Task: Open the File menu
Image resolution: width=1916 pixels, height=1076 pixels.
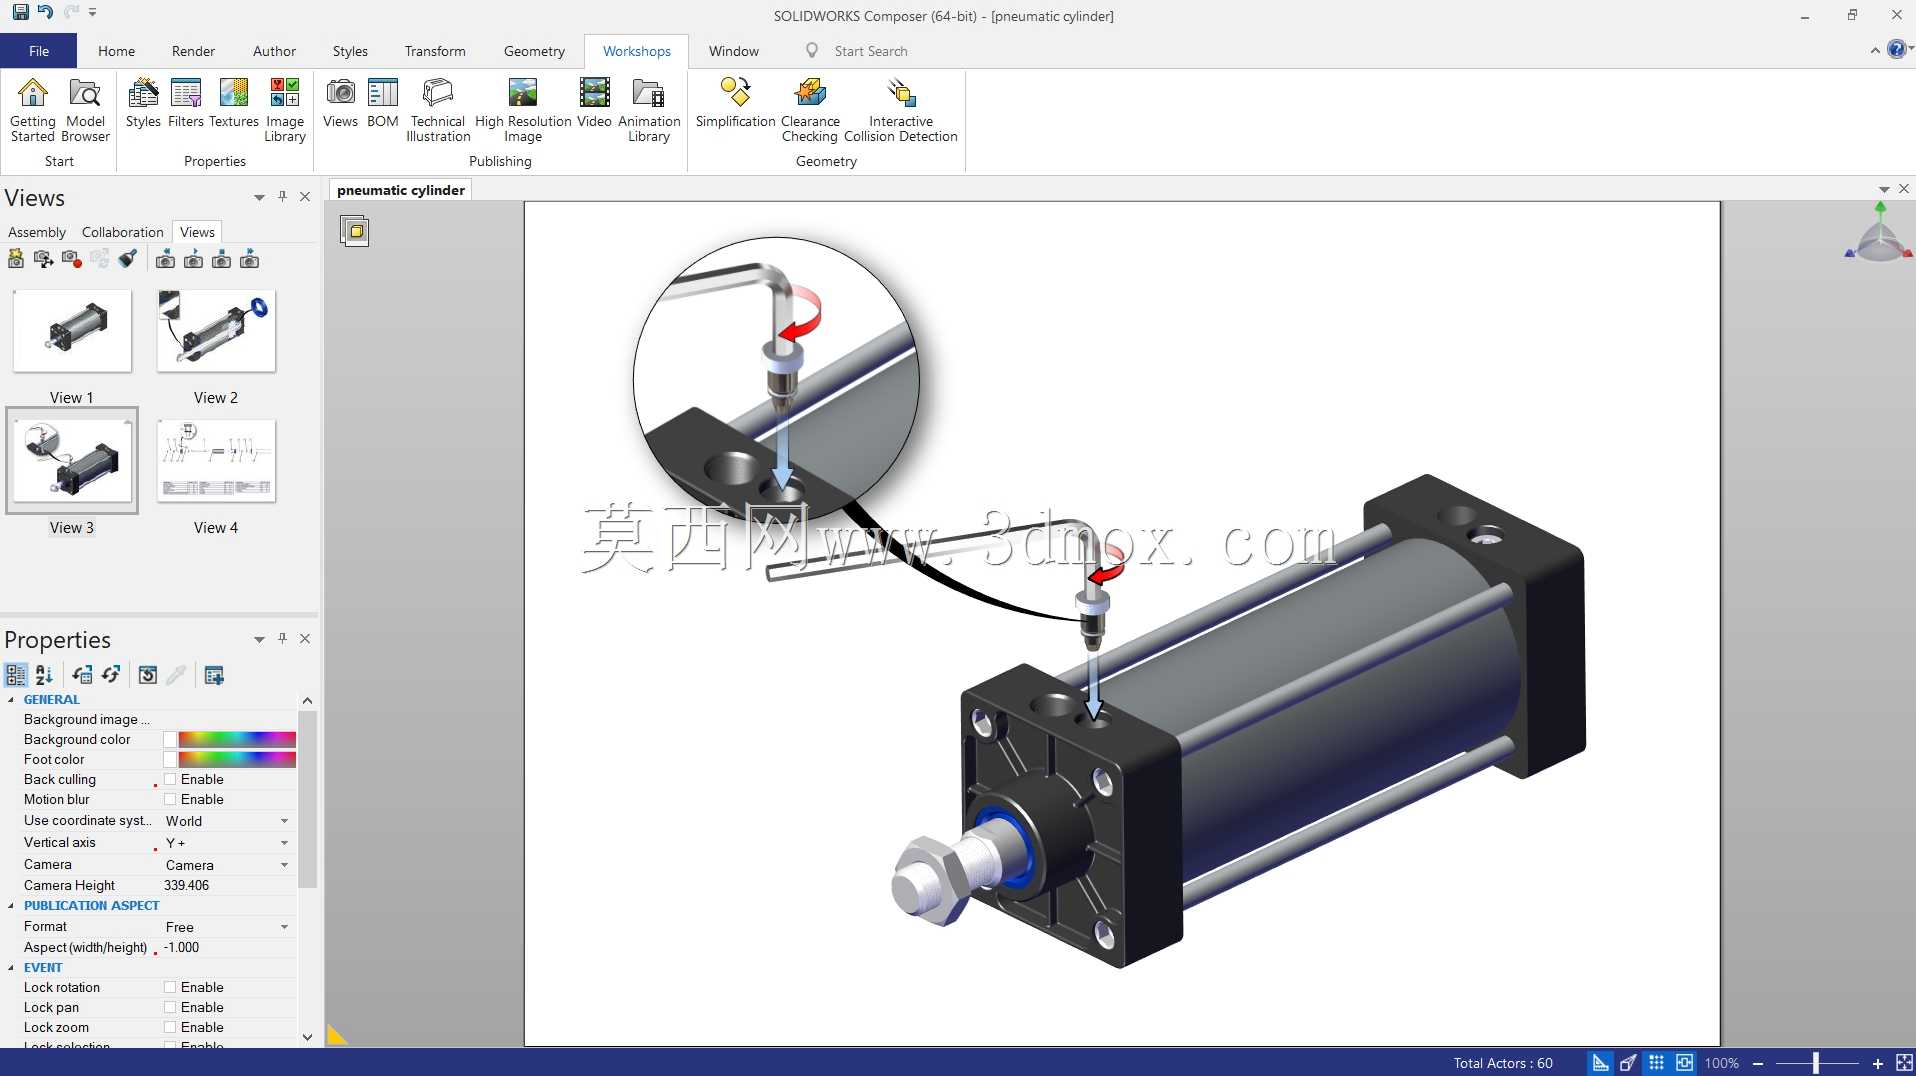Action: [39, 51]
